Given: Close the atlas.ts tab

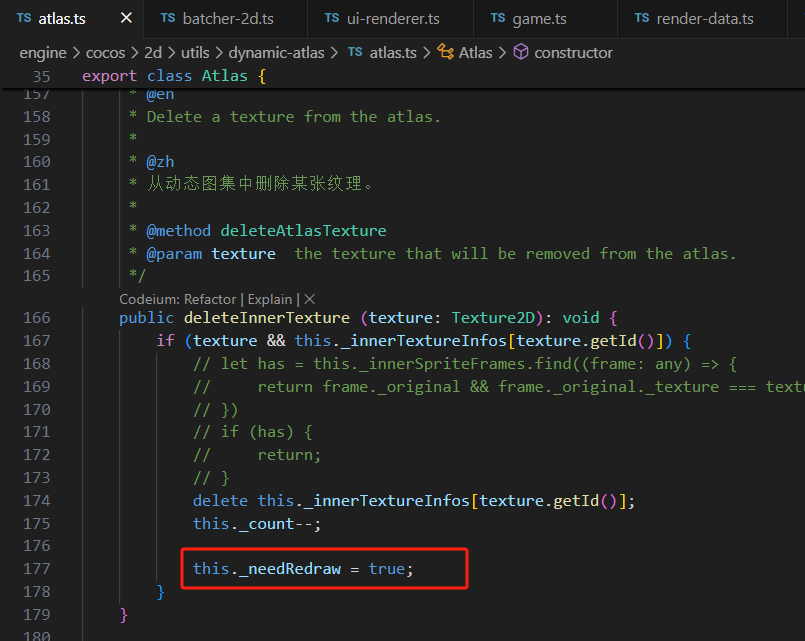Looking at the screenshot, I should coord(126,18).
